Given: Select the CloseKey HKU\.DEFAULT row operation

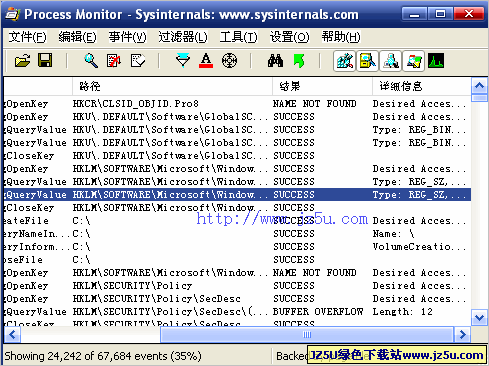Looking at the screenshot, I should point(29,156).
